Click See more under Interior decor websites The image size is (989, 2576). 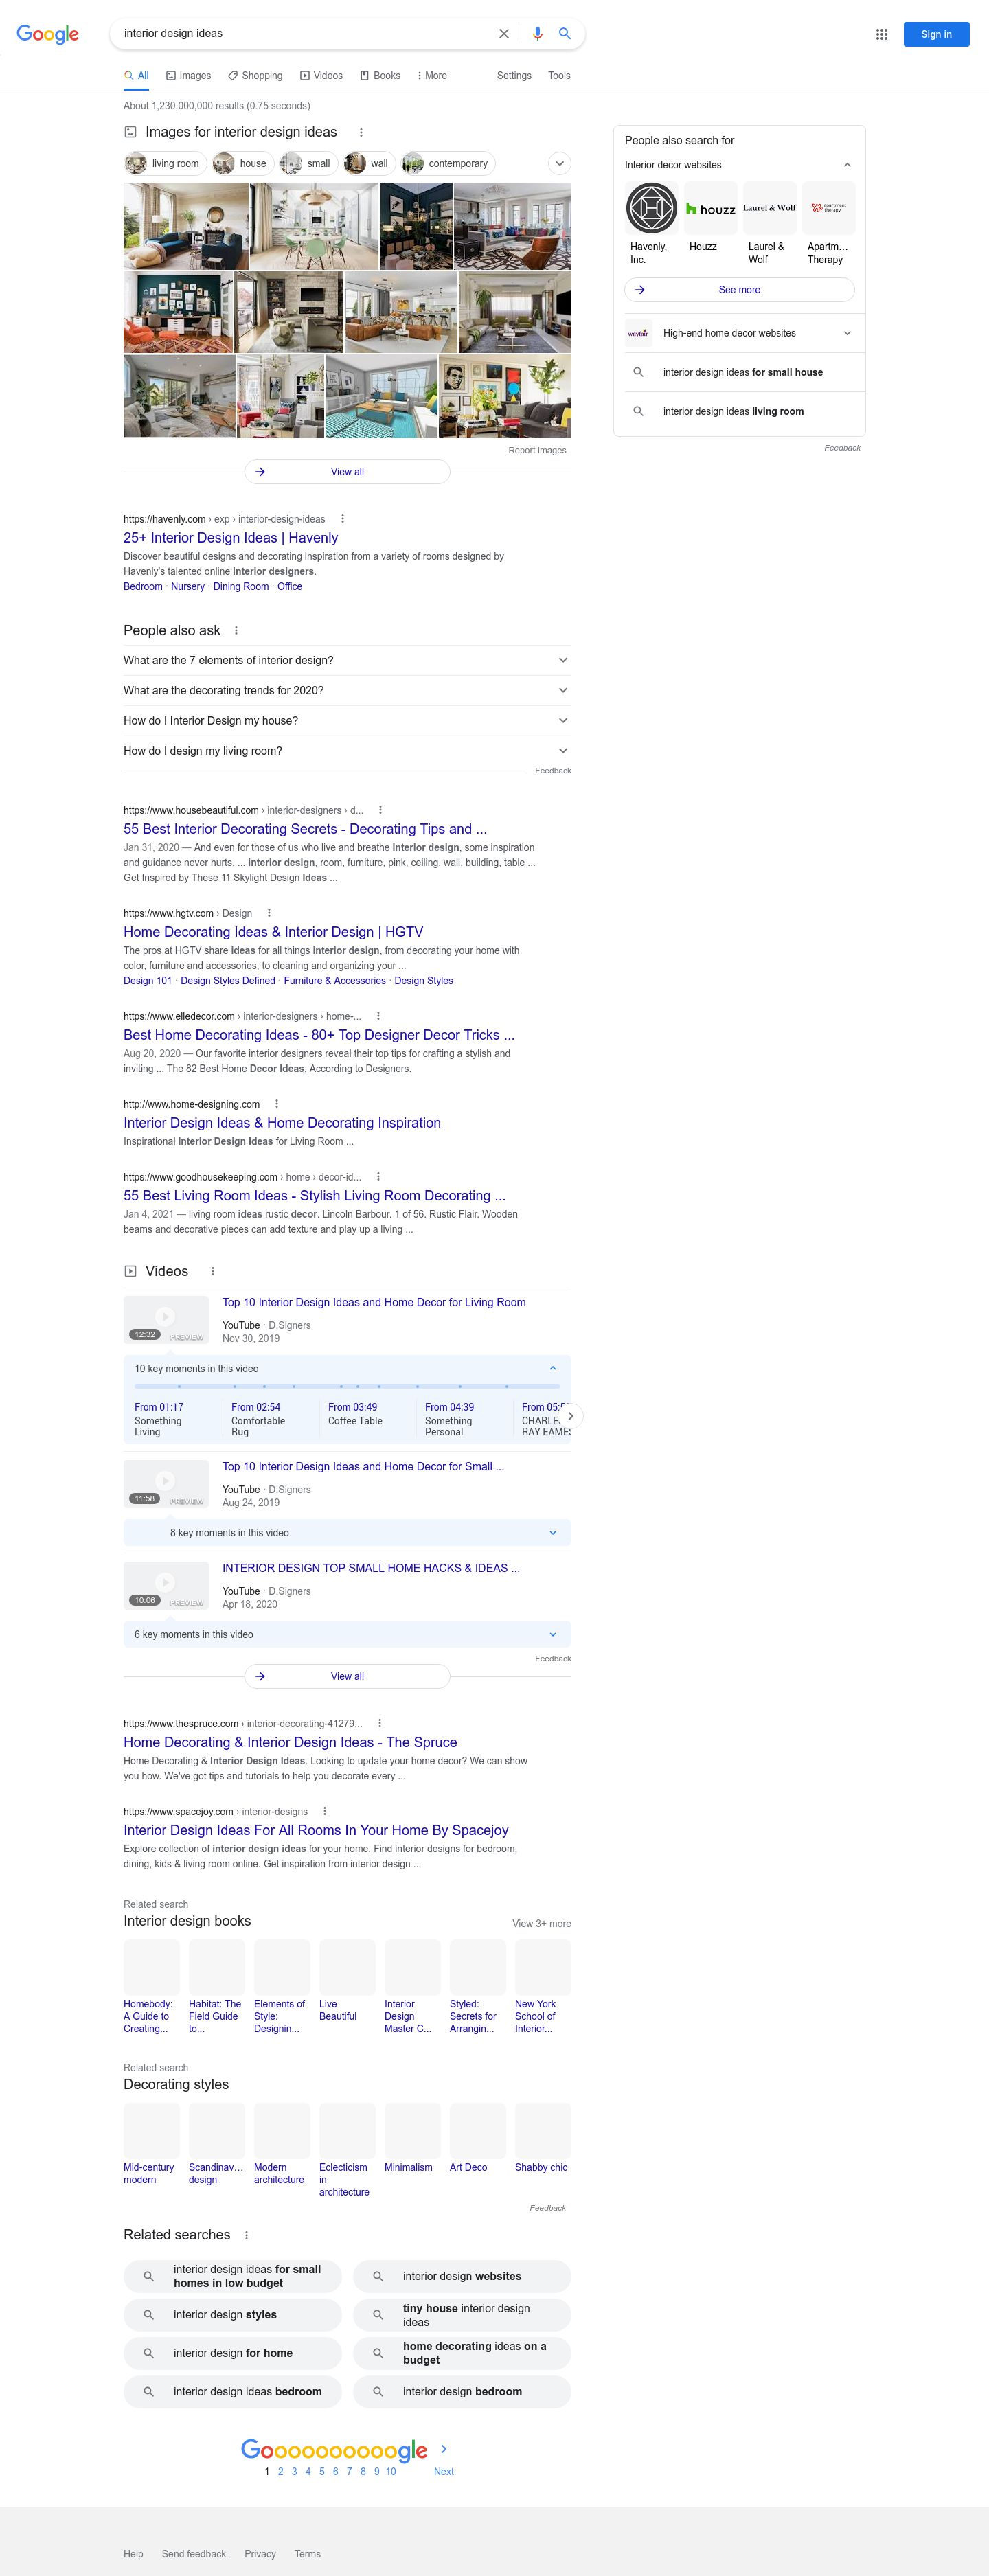pyautogui.click(x=739, y=290)
